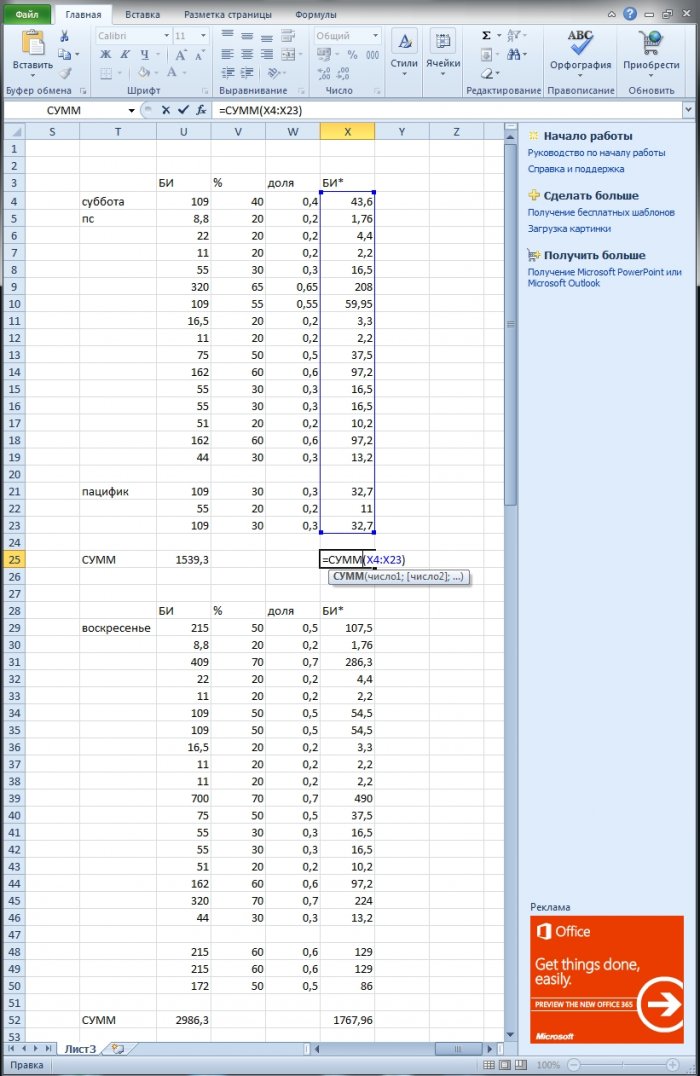The width and height of the screenshot is (700, 1076).
Task: Toggle center text alignment
Action: (247, 54)
